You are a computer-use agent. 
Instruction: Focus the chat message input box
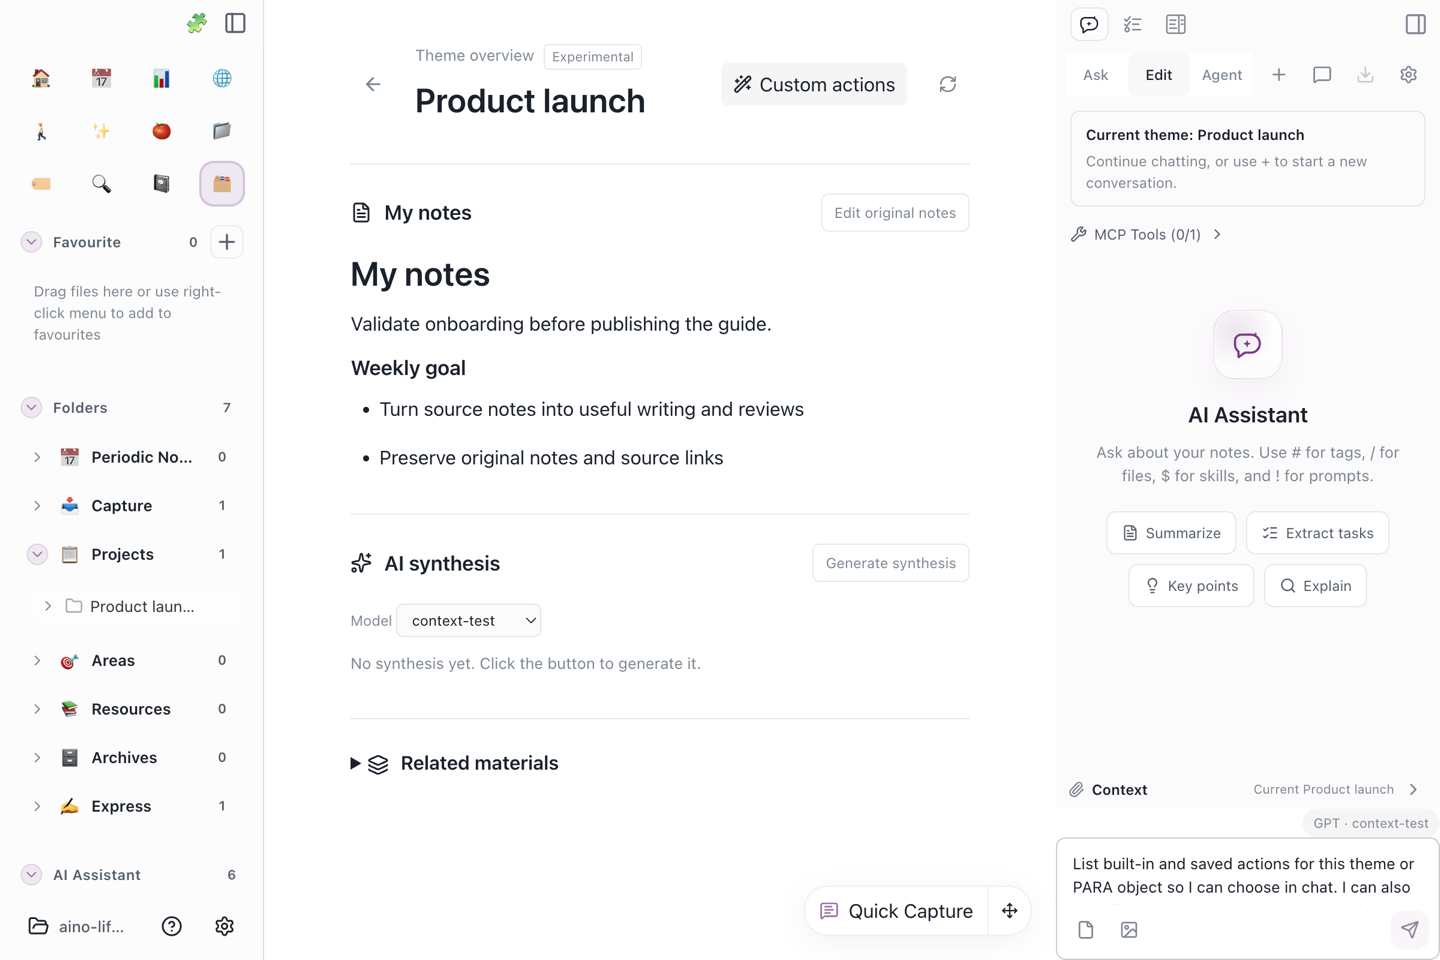1247,876
